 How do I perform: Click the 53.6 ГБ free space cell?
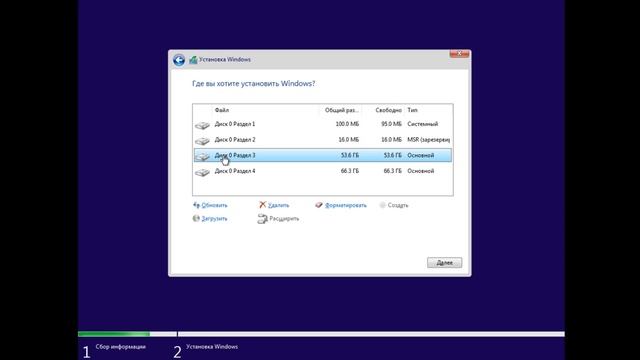(x=392, y=156)
